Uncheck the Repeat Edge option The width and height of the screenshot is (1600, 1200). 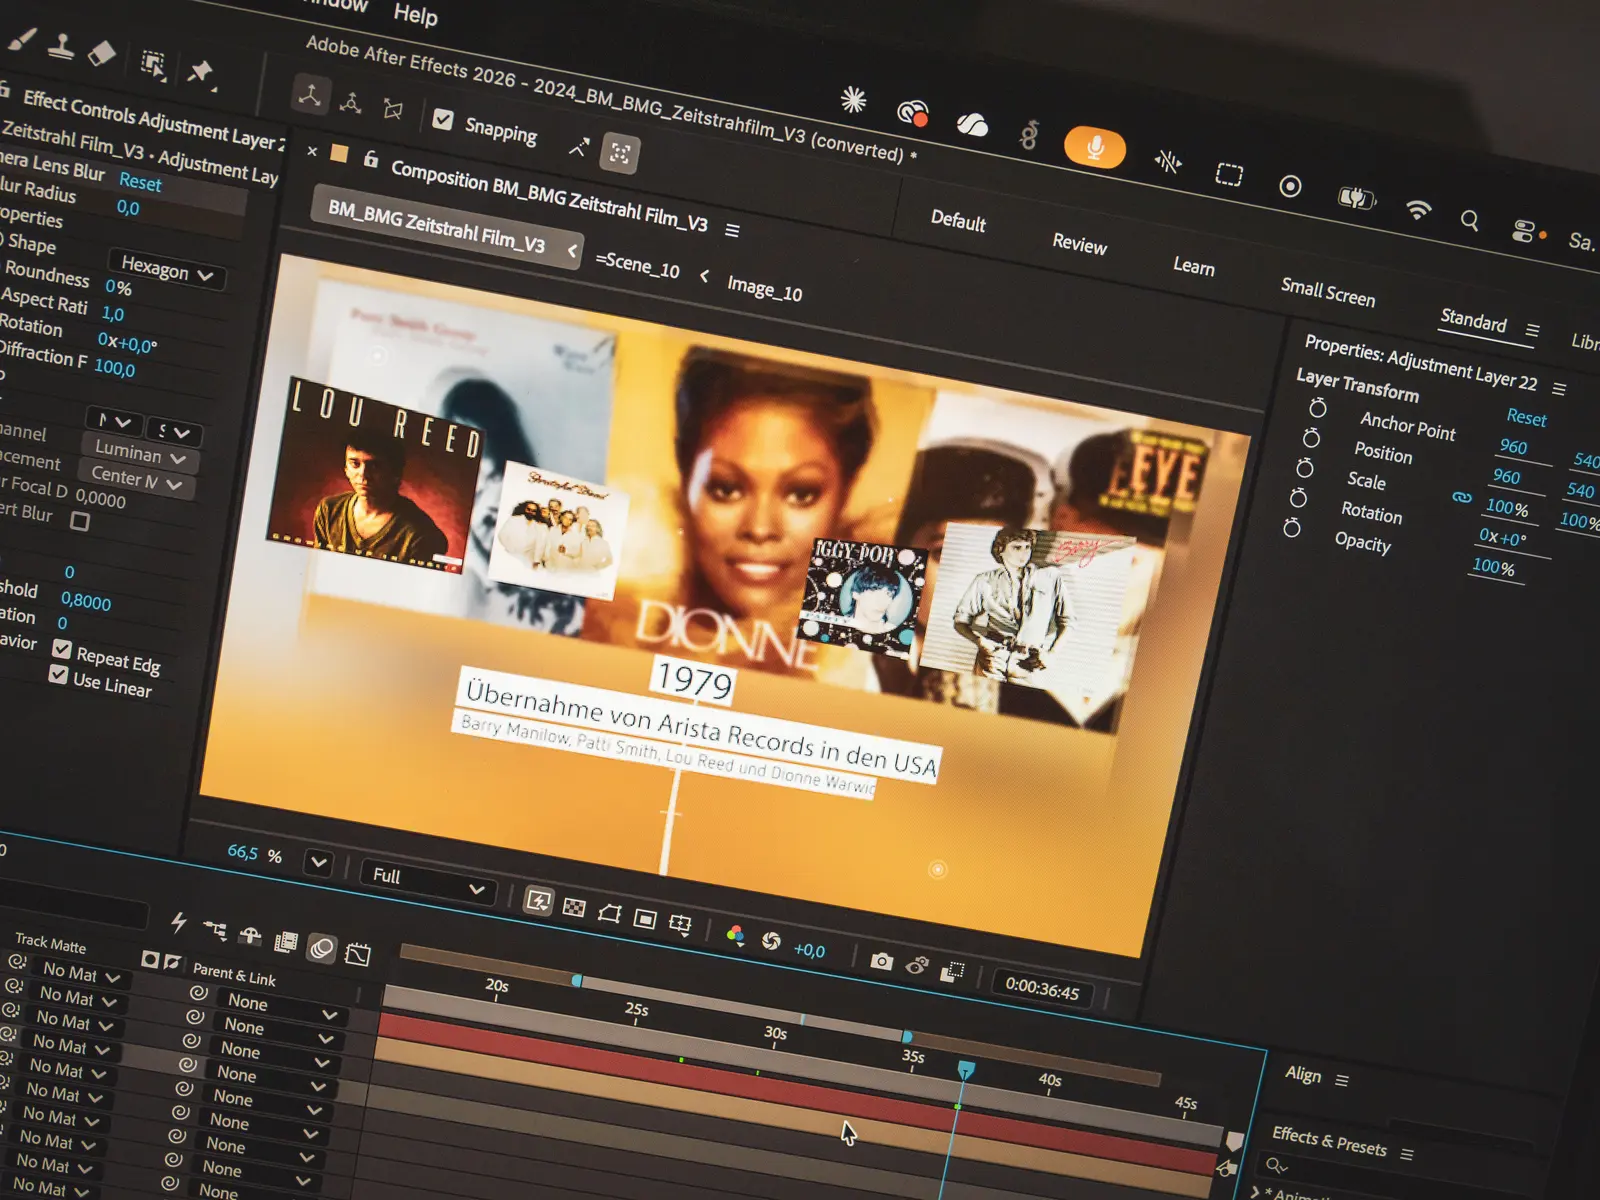(x=62, y=650)
